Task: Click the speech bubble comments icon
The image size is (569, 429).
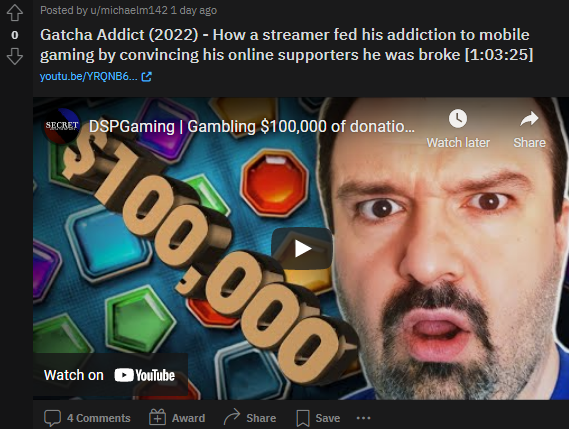Action: pyautogui.click(x=52, y=418)
